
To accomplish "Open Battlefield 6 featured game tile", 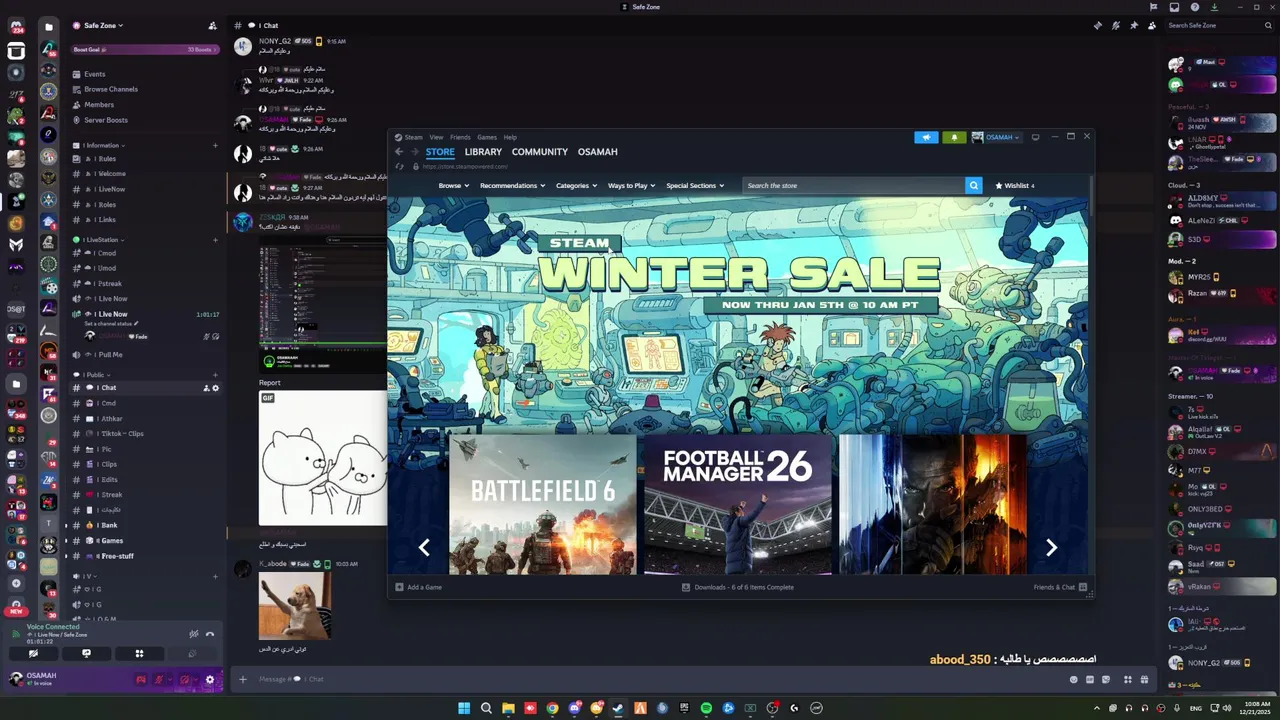I will 542,504.
